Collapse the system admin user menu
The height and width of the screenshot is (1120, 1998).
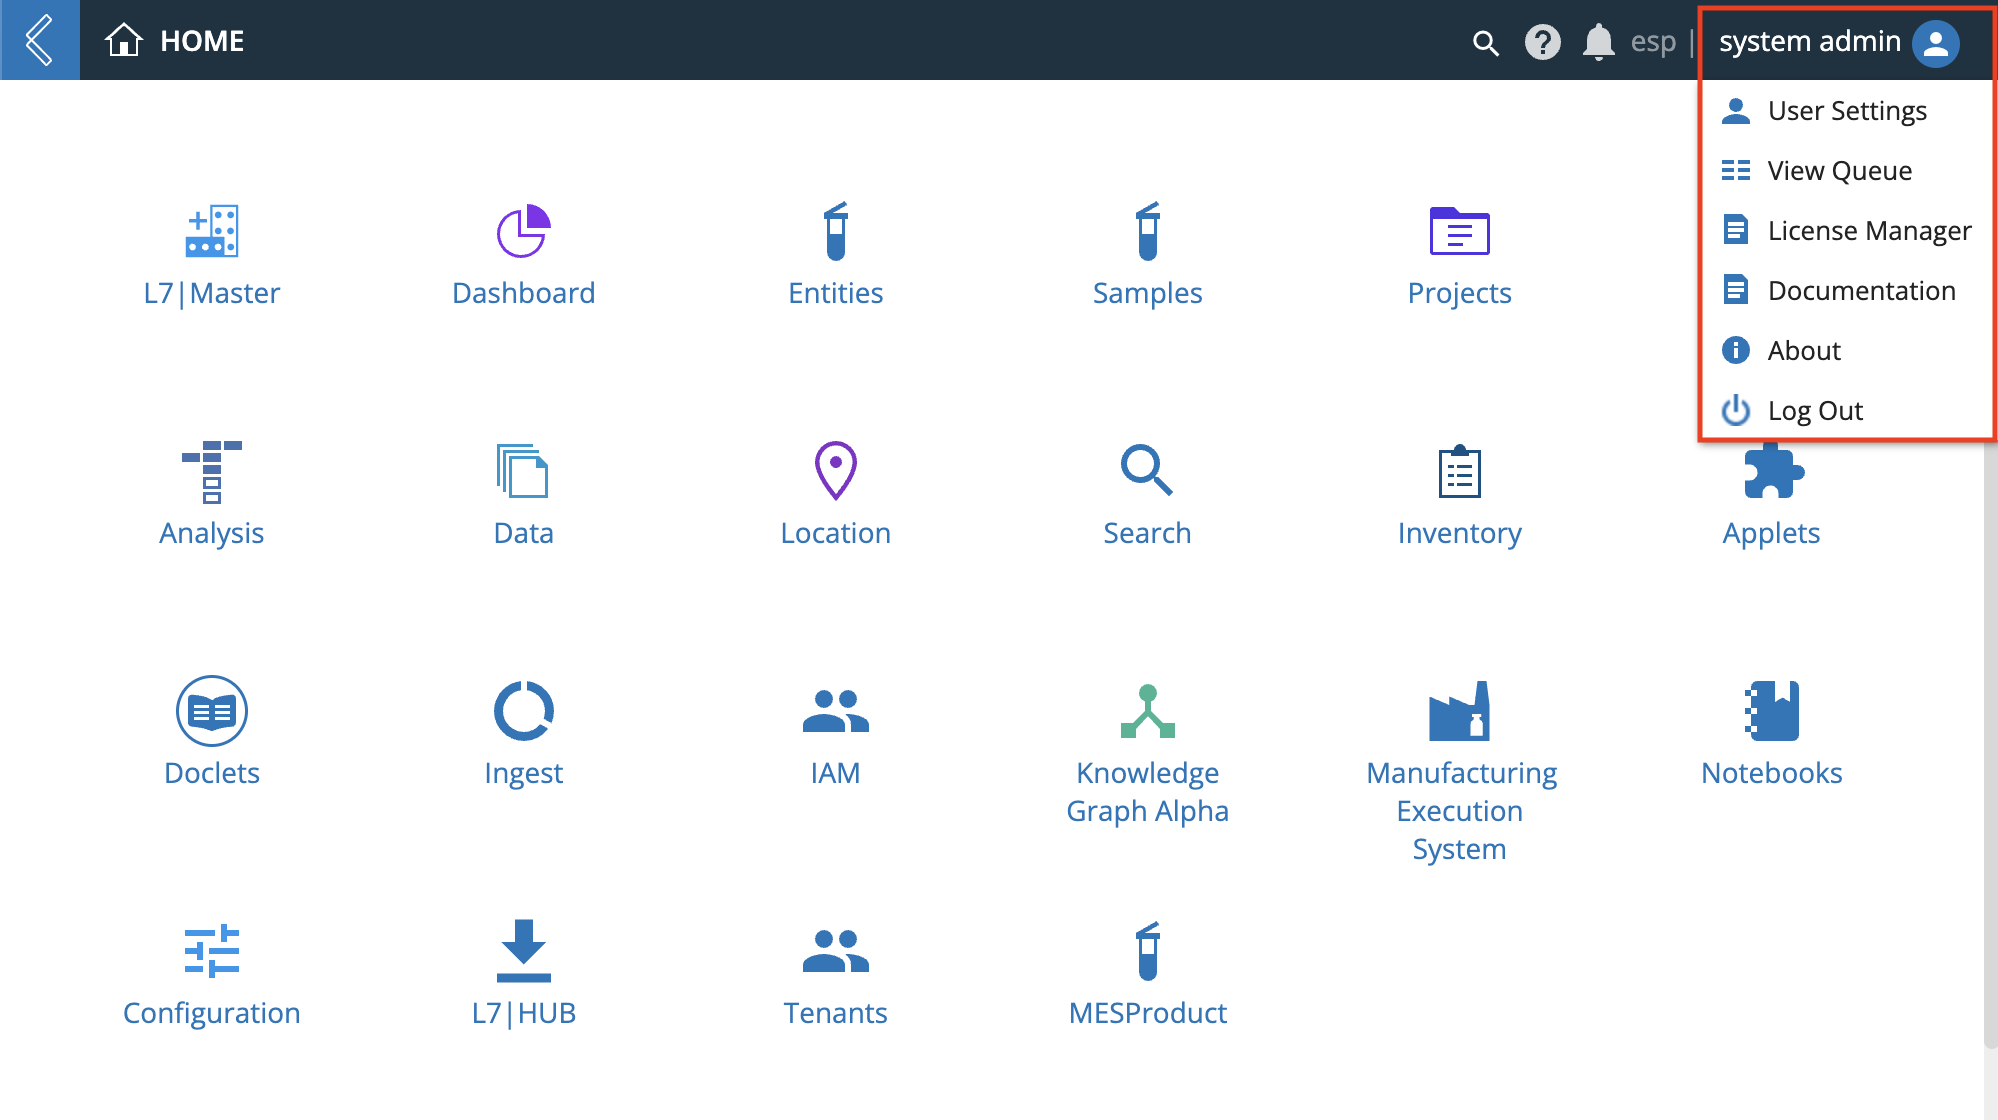(1809, 41)
